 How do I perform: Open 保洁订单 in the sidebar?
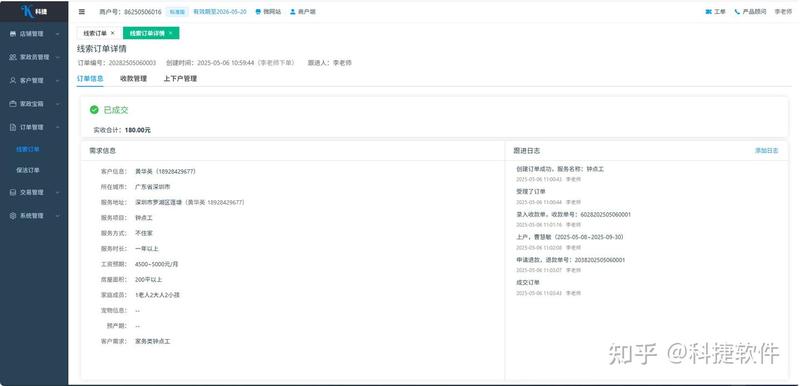click(x=28, y=170)
